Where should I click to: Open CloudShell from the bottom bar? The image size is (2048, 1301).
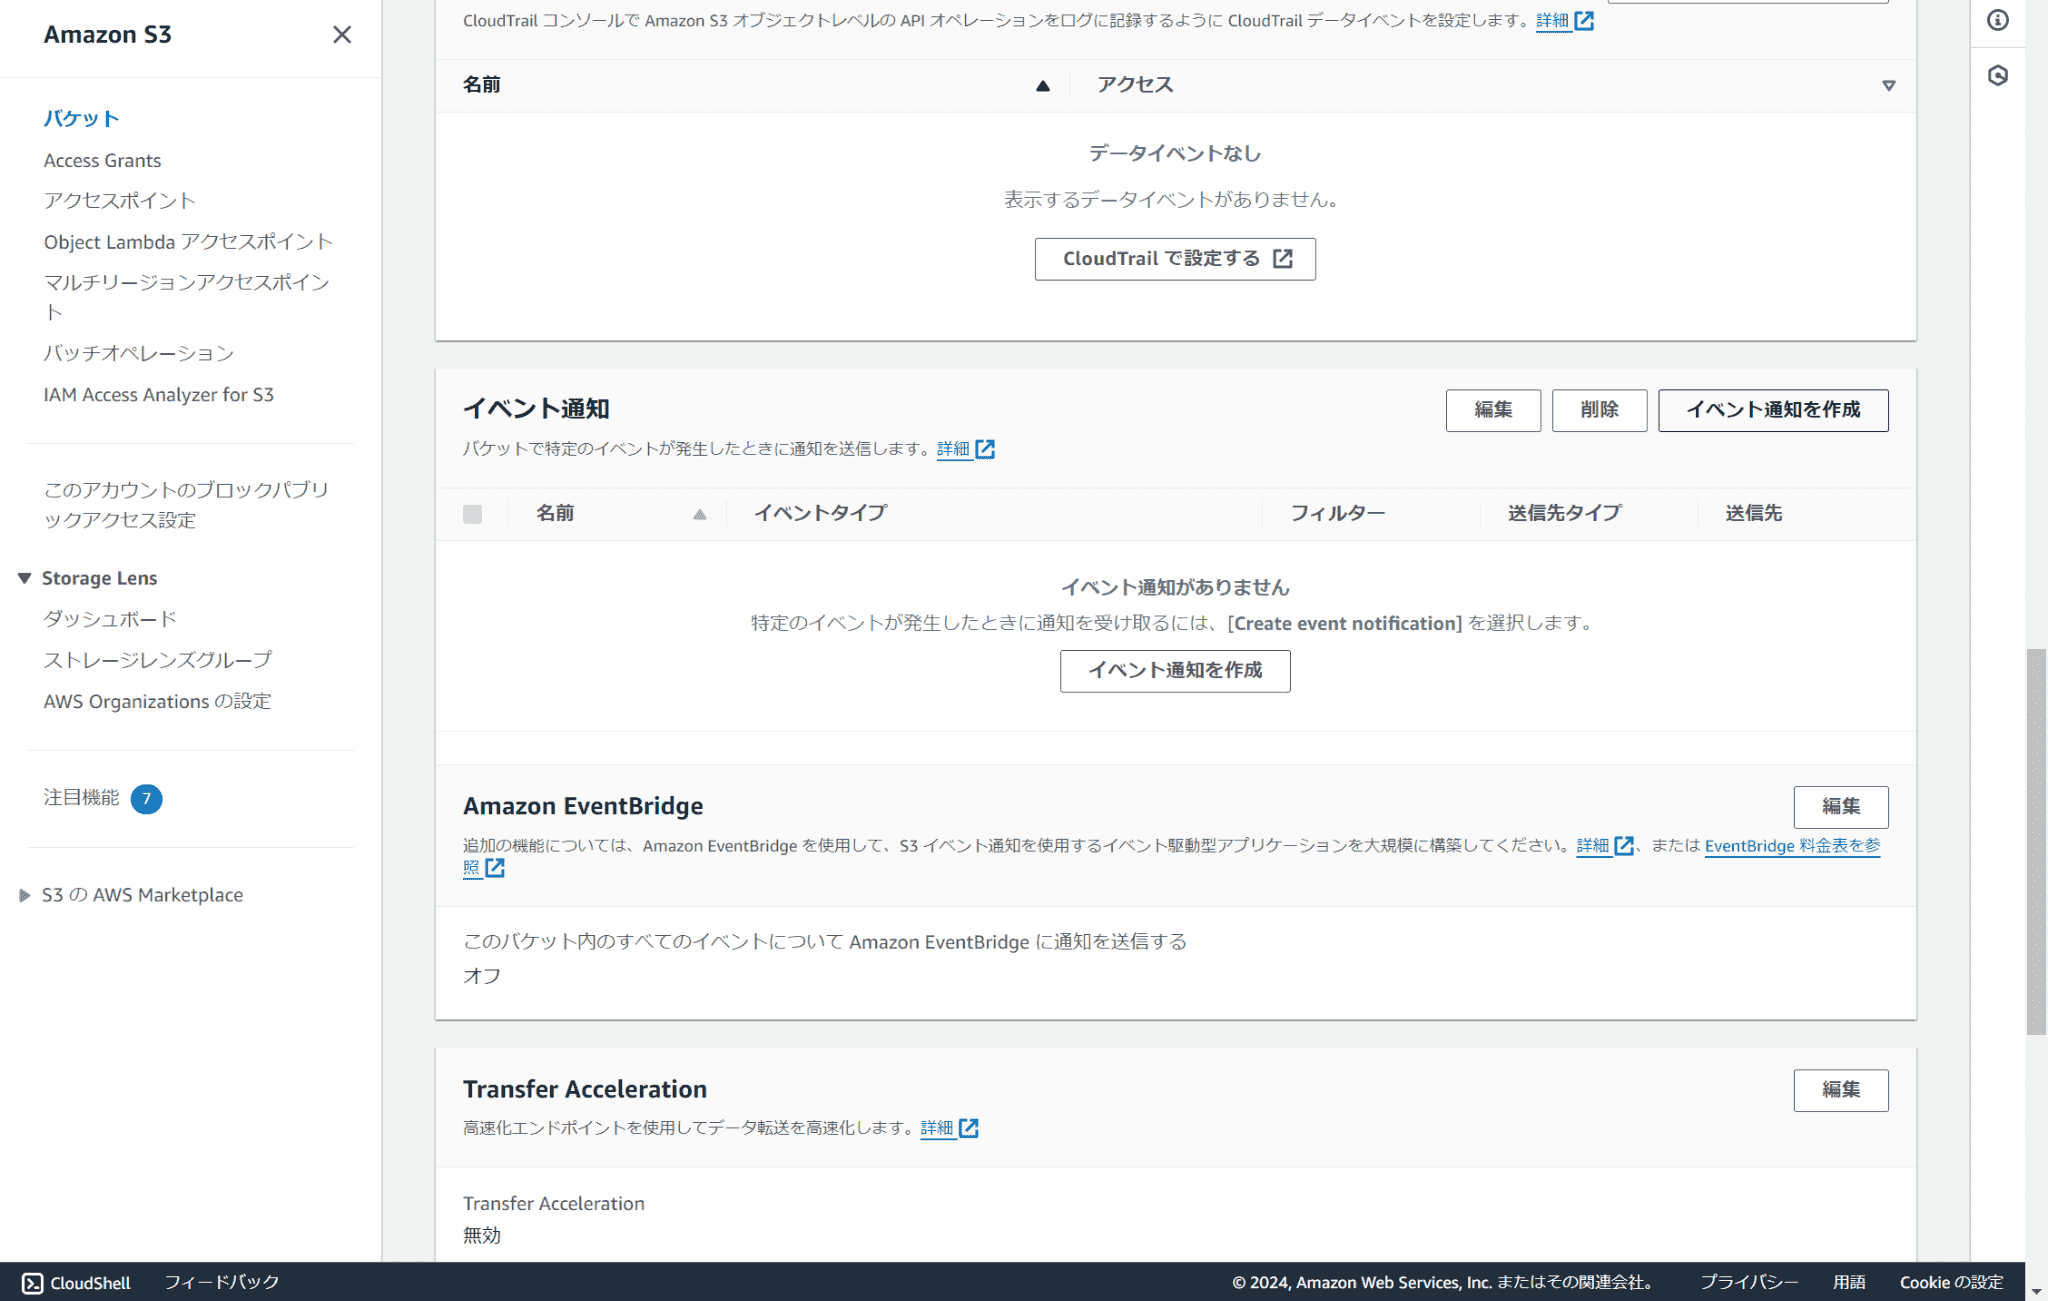pyautogui.click(x=75, y=1283)
